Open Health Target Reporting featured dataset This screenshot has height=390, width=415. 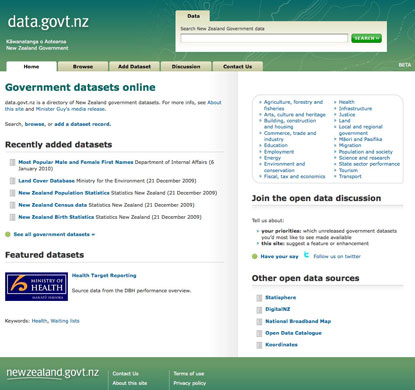tap(104, 275)
